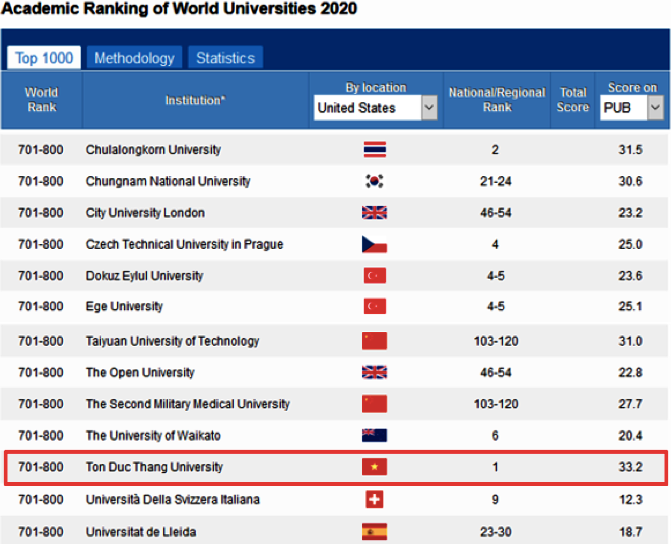The image size is (671, 544).
Task: Click the Switzerland flag for Università Della Svizzera Italiana
Action: [375, 499]
